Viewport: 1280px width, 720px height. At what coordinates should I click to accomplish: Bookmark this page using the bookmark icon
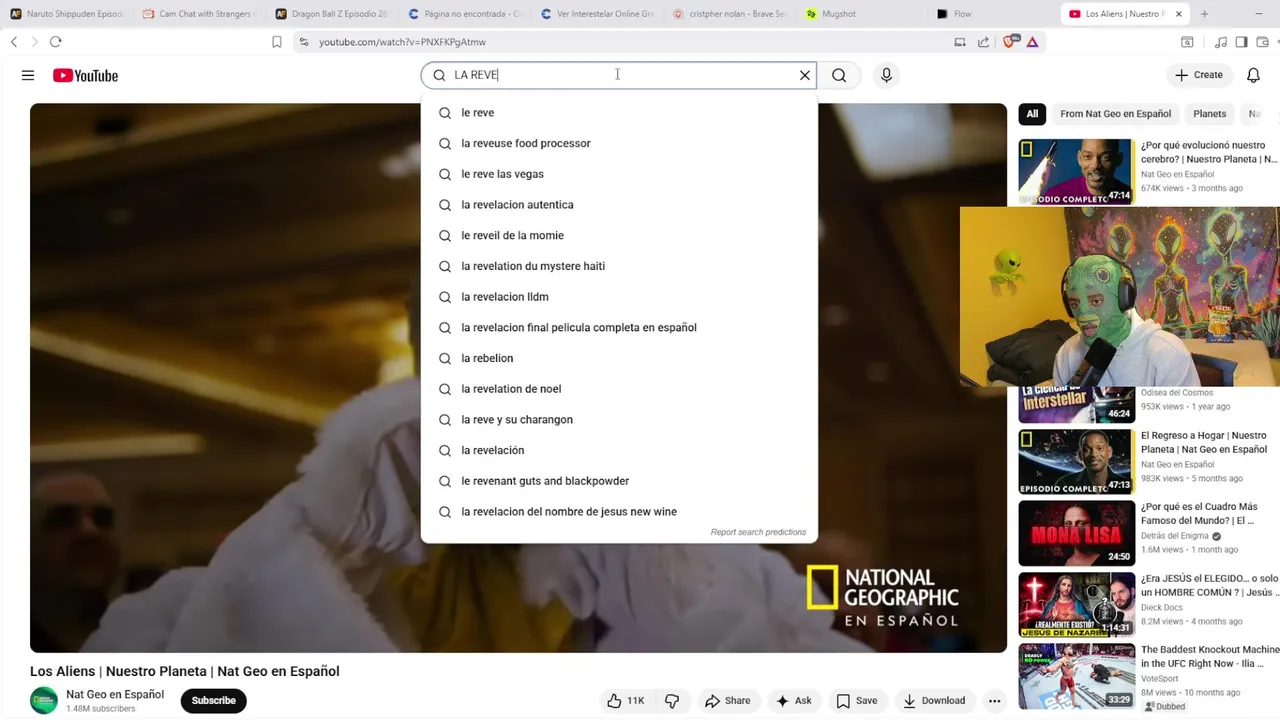[x=277, y=42]
